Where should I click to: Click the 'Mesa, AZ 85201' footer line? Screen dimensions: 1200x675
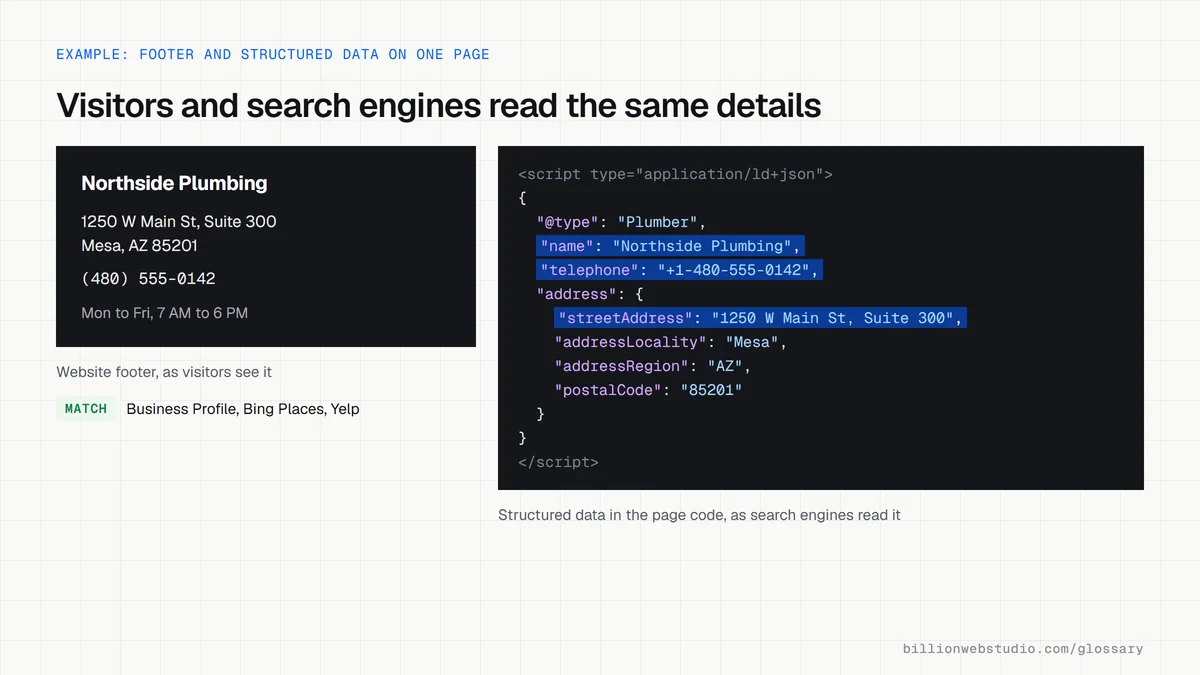[x=139, y=245]
